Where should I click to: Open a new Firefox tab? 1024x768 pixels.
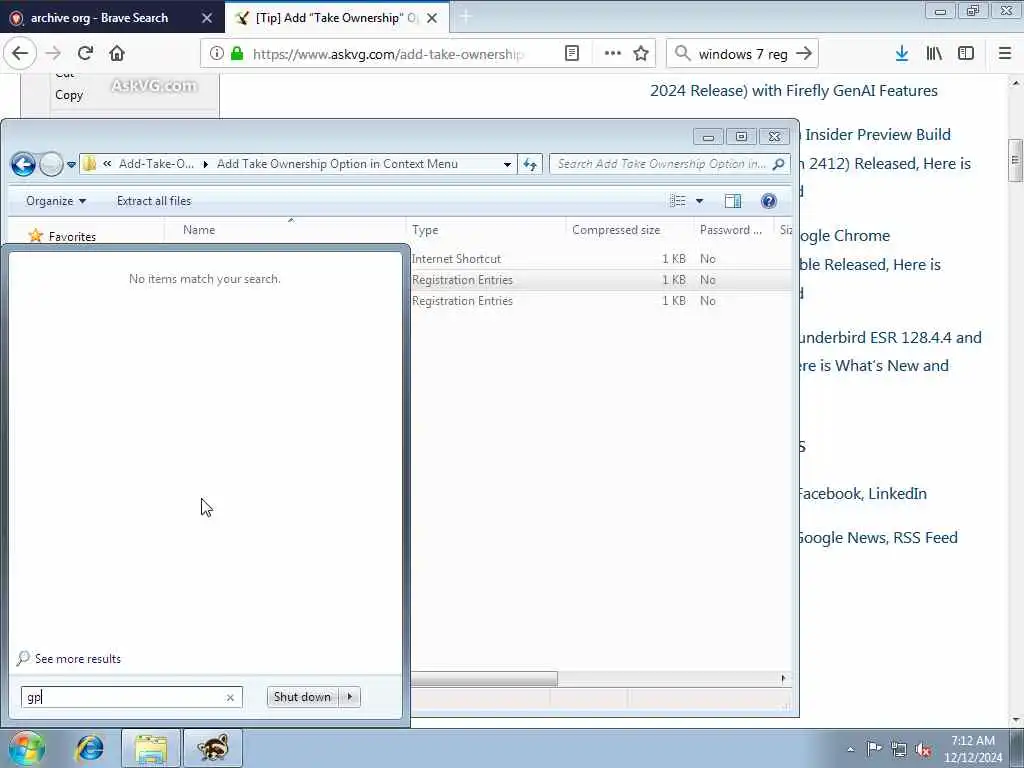click(466, 18)
